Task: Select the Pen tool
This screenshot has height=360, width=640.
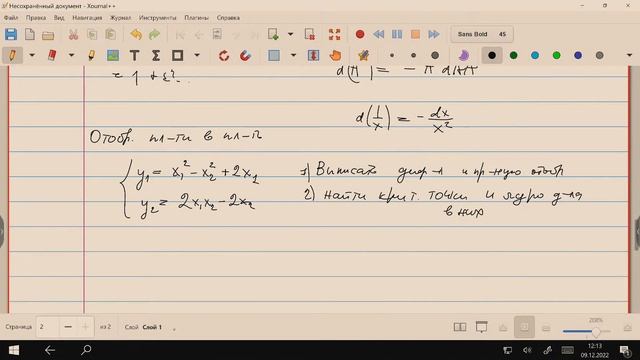Action: pos(12,56)
